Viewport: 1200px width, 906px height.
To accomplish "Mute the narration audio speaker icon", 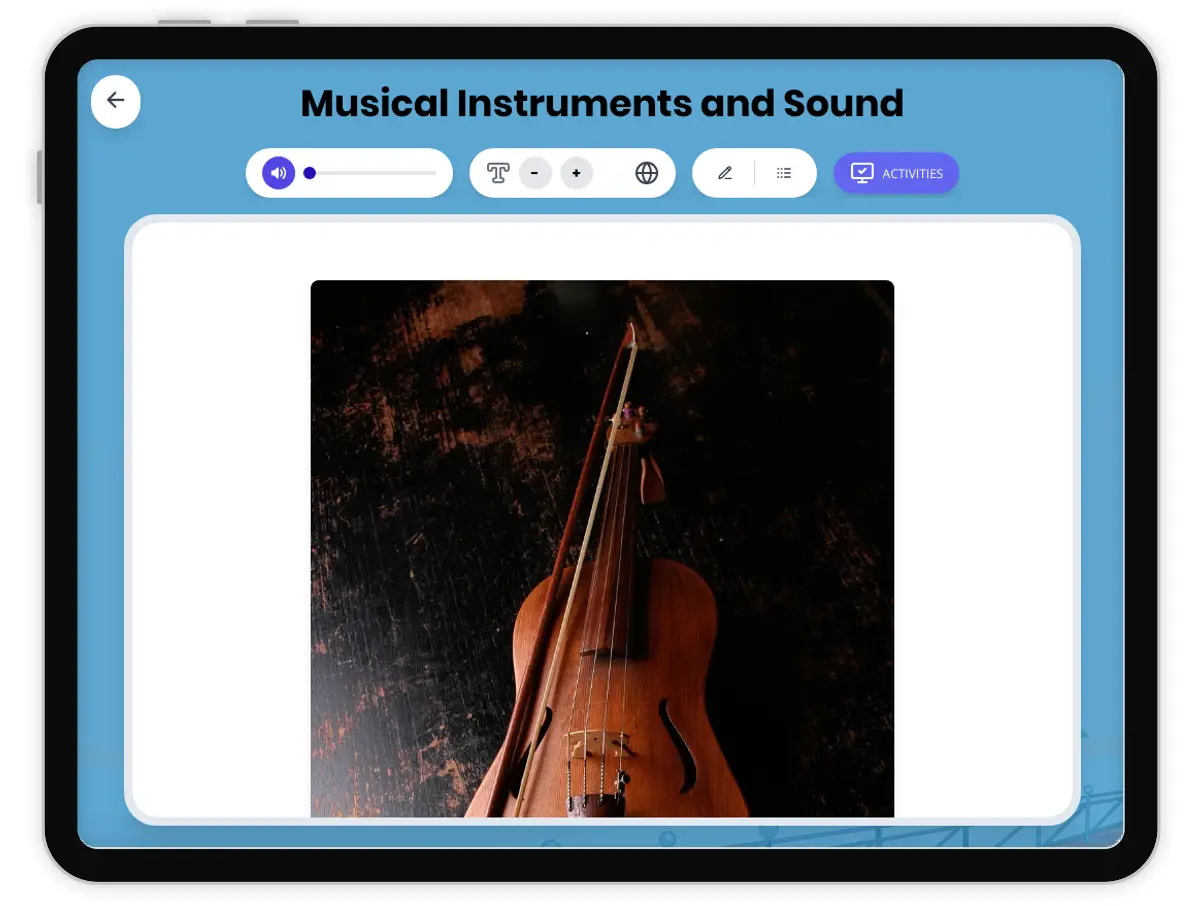I will (x=277, y=172).
